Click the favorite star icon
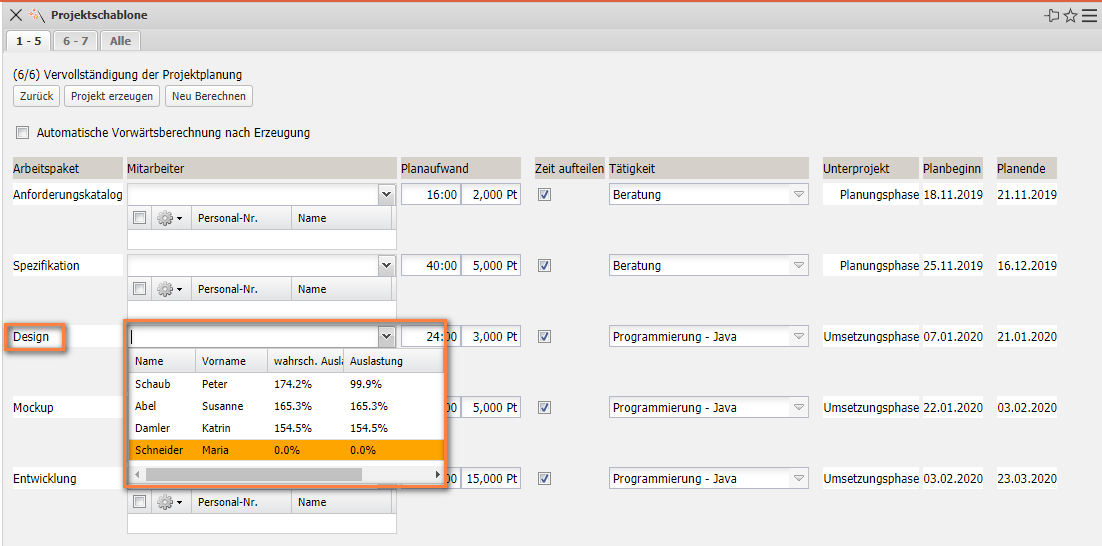Image resolution: width=1102 pixels, height=546 pixels. coord(1070,15)
